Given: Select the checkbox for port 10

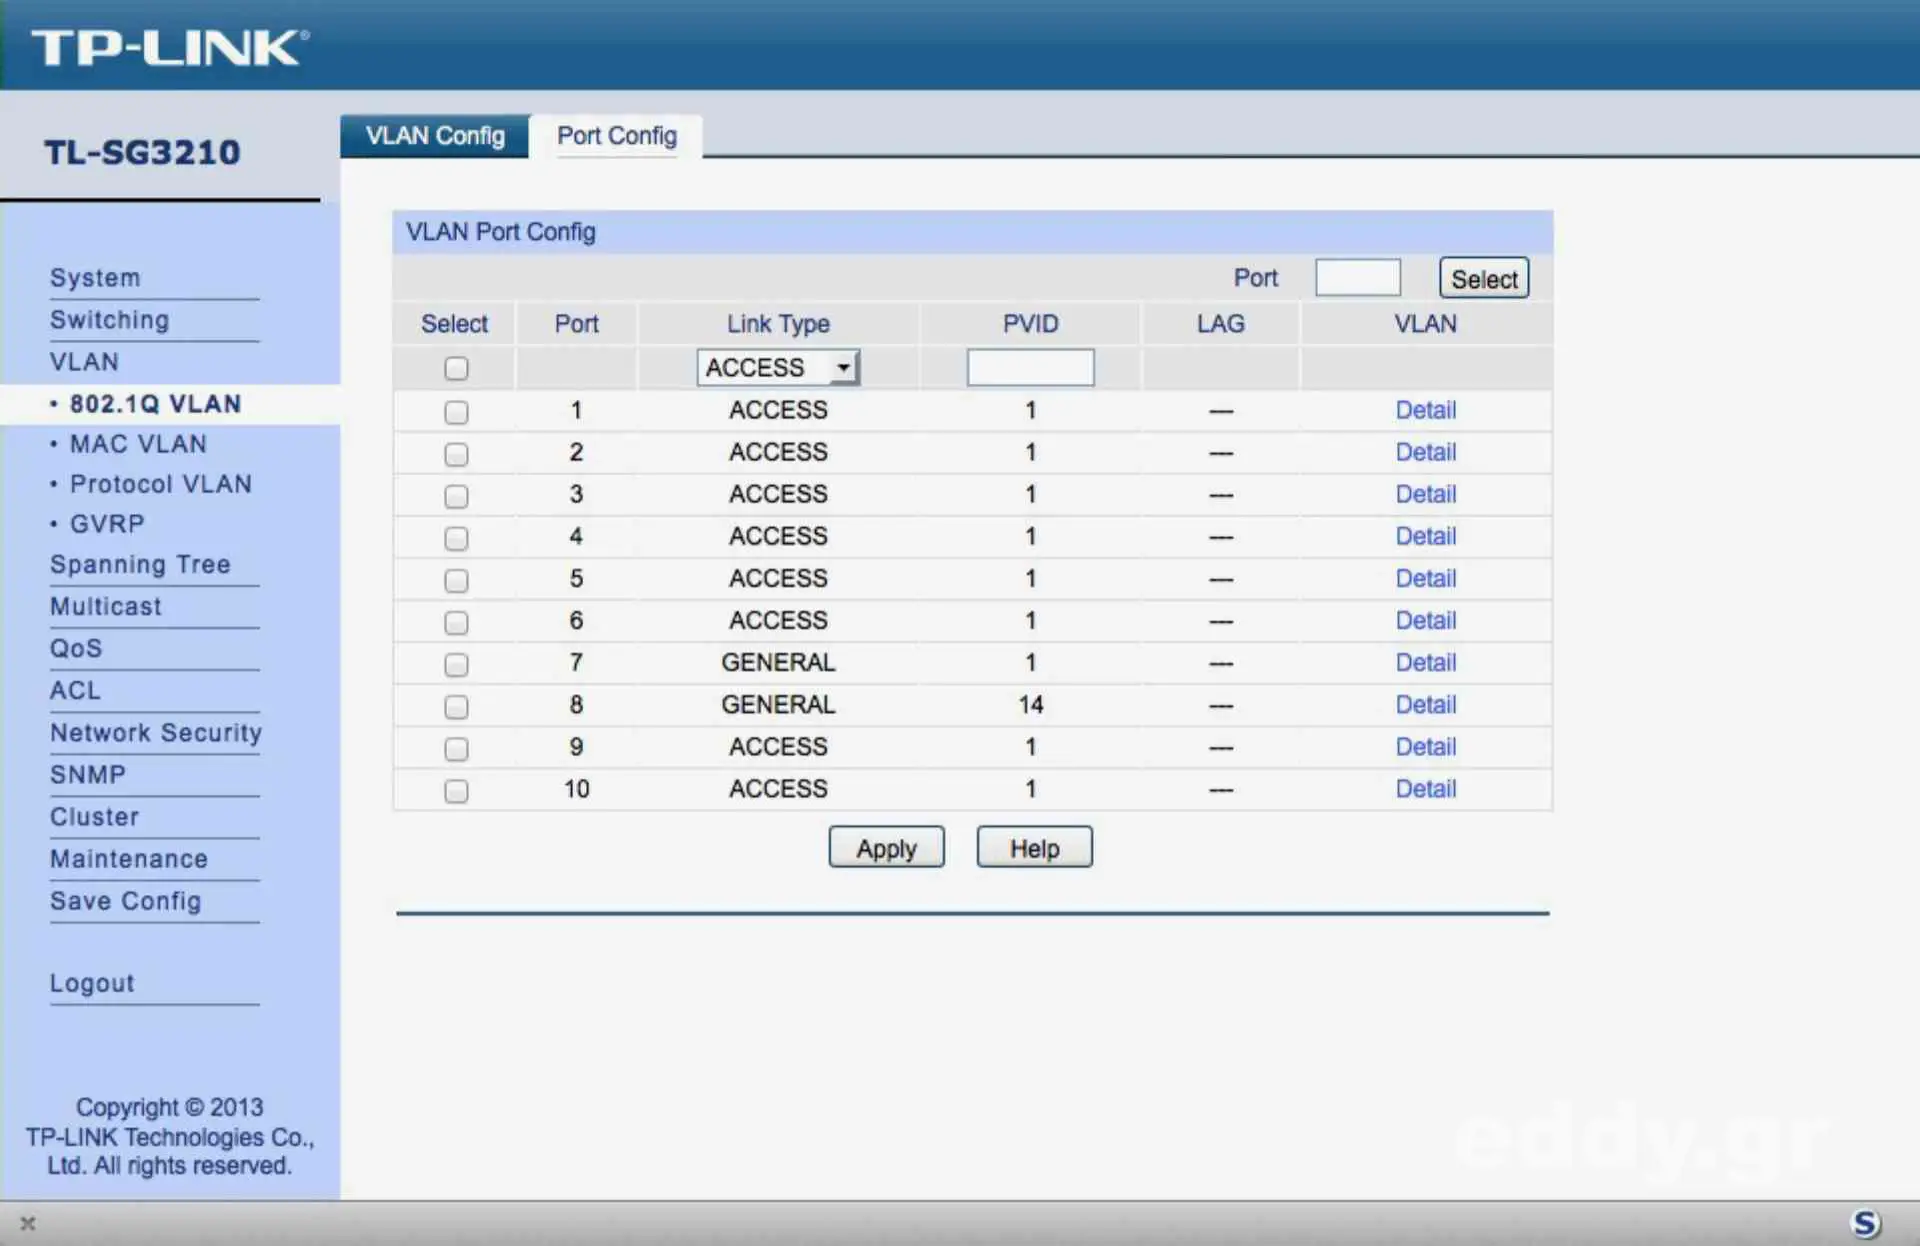Looking at the screenshot, I should pyautogui.click(x=456, y=791).
